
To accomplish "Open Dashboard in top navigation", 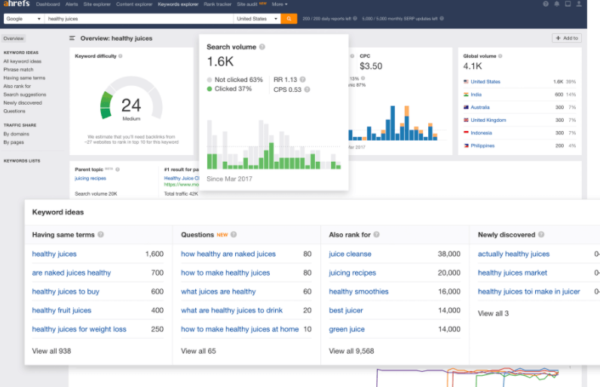I will tap(48, 4).
